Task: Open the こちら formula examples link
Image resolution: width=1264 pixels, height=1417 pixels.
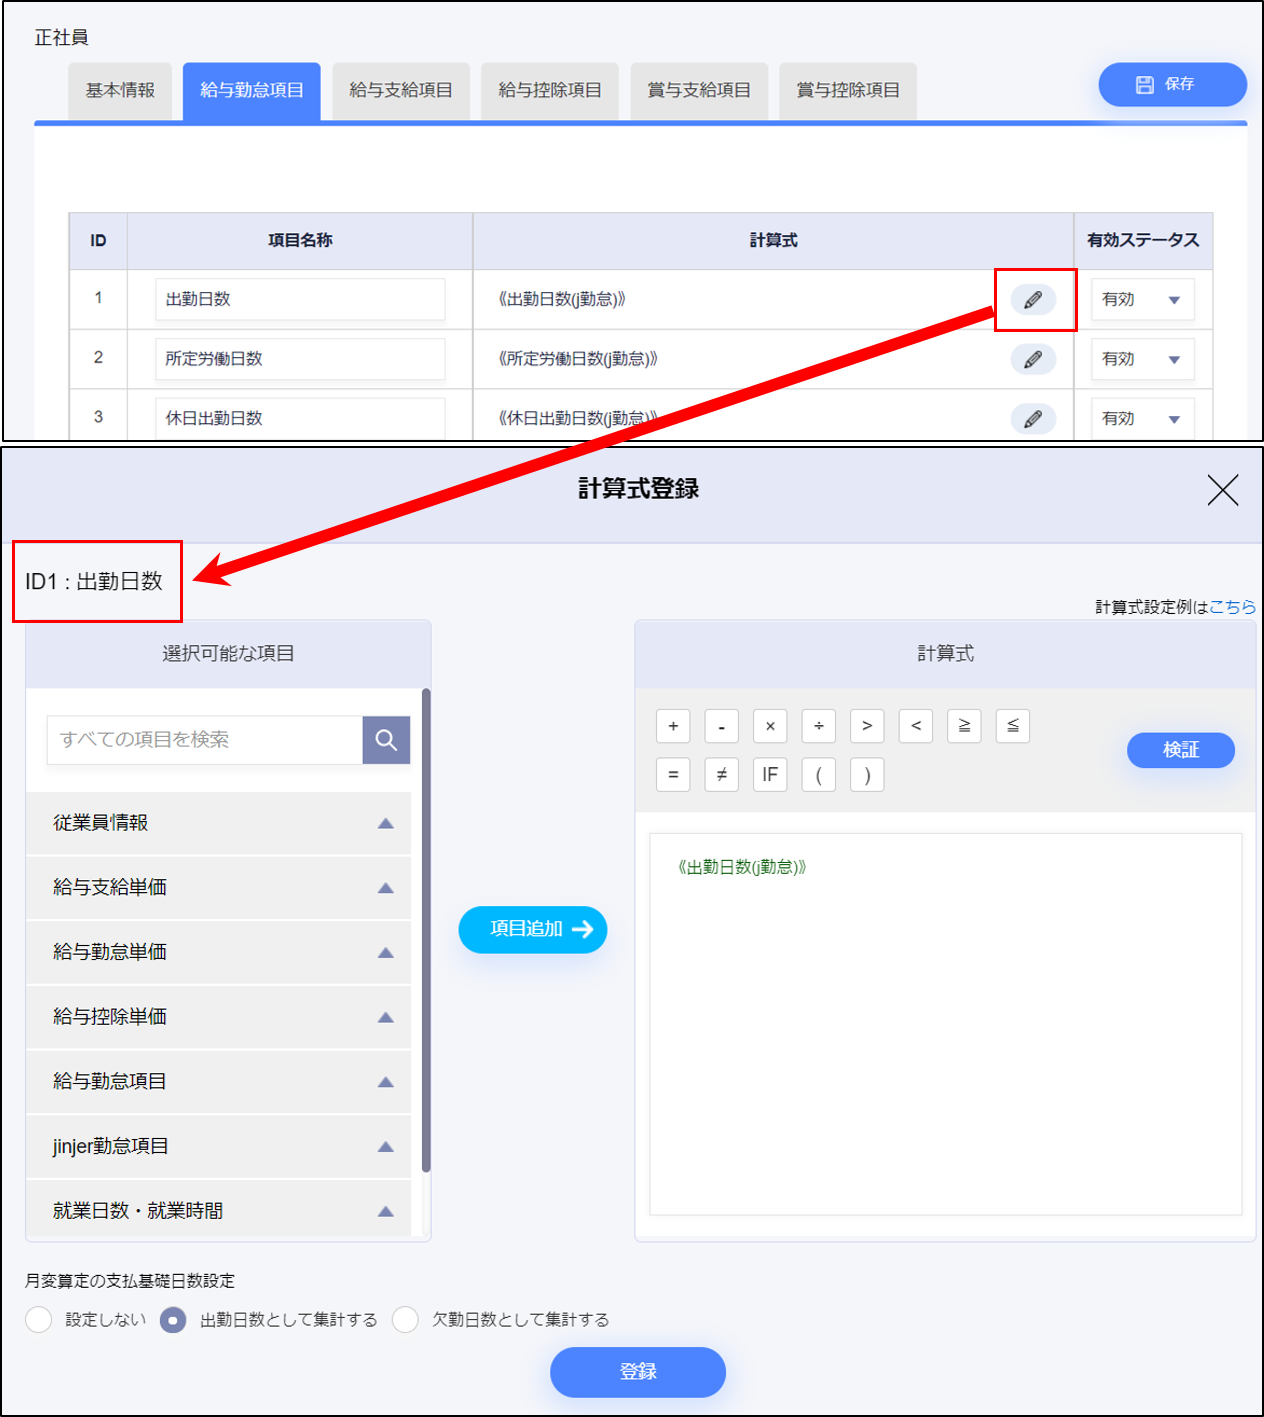Action: pos(1232,607)
